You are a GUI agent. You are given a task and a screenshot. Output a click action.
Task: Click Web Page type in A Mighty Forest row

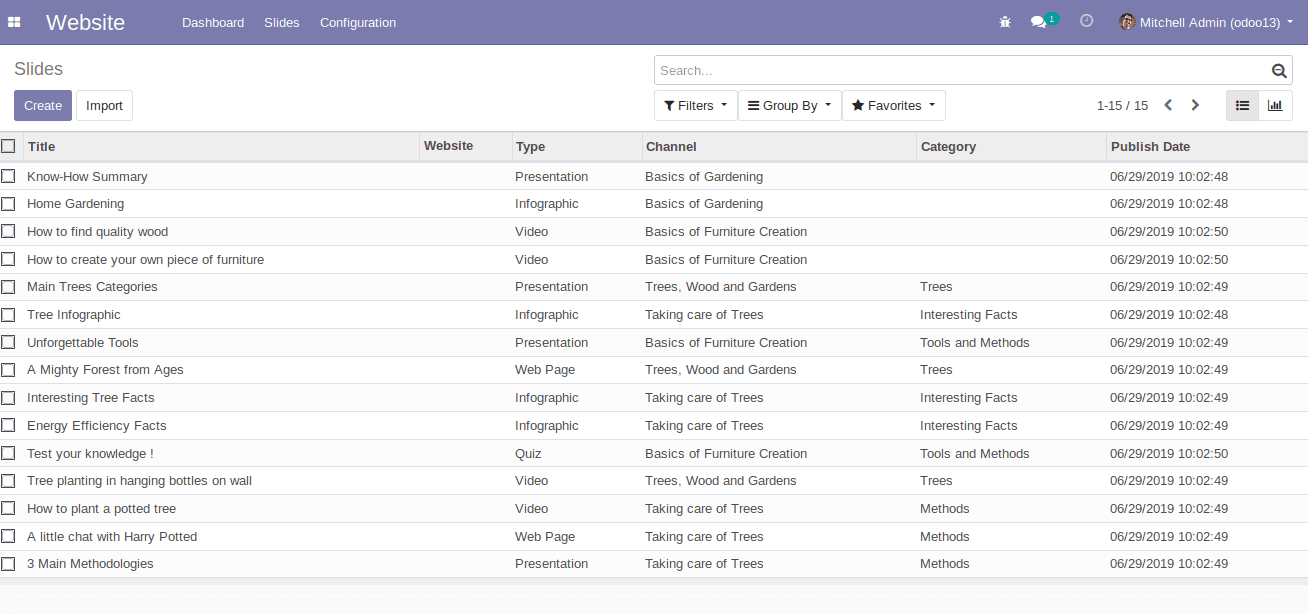click(545, 370)
